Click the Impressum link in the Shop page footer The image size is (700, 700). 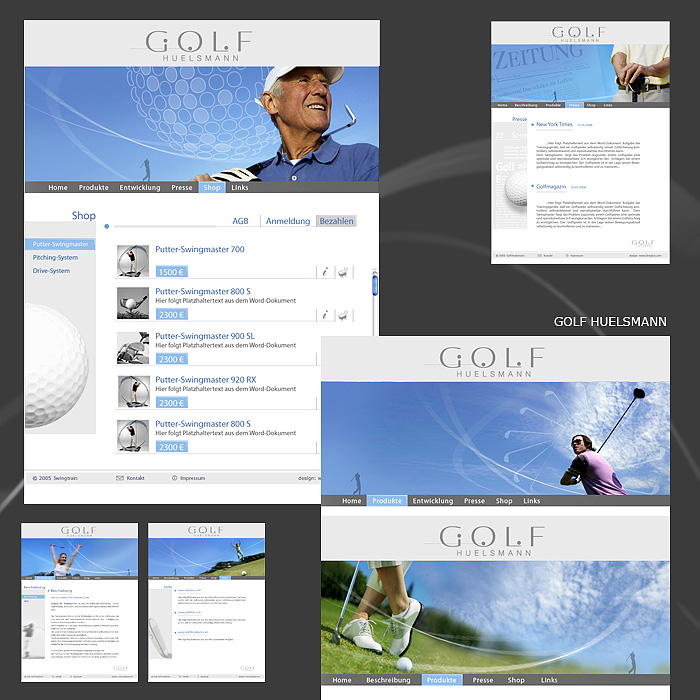(x=192, y=478)
